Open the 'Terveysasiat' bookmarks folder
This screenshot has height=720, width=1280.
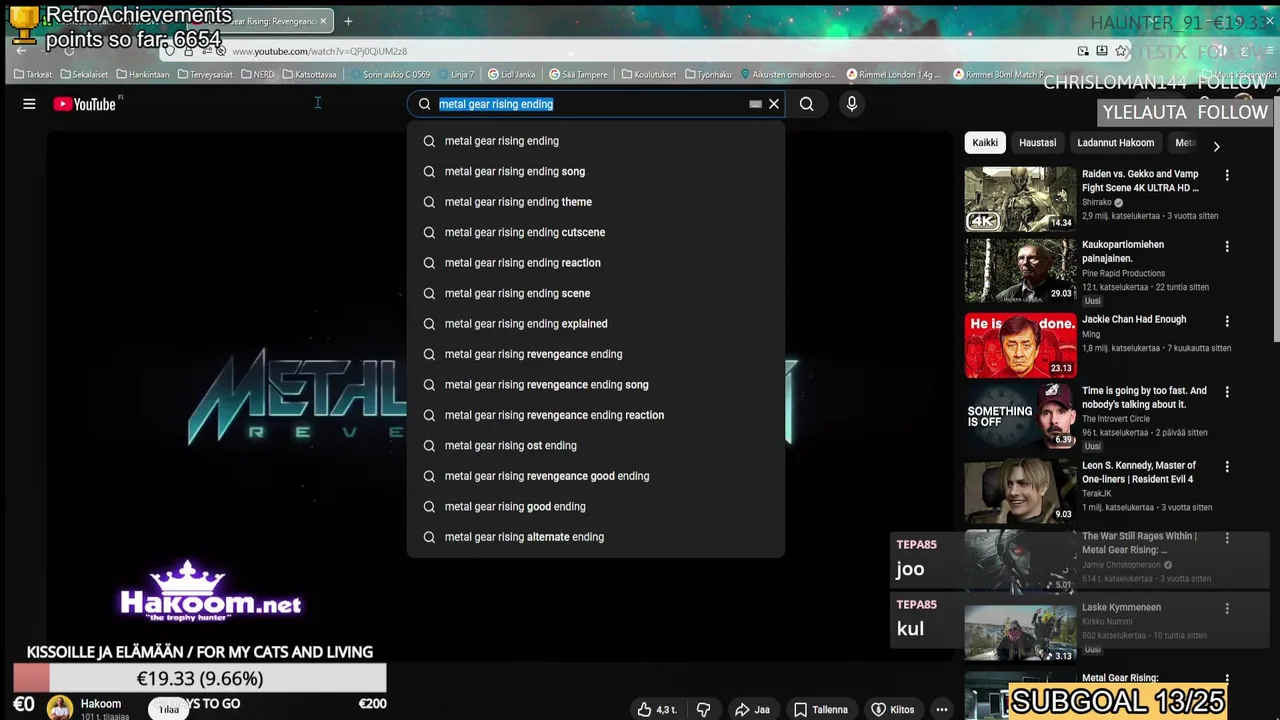[205, 74]
